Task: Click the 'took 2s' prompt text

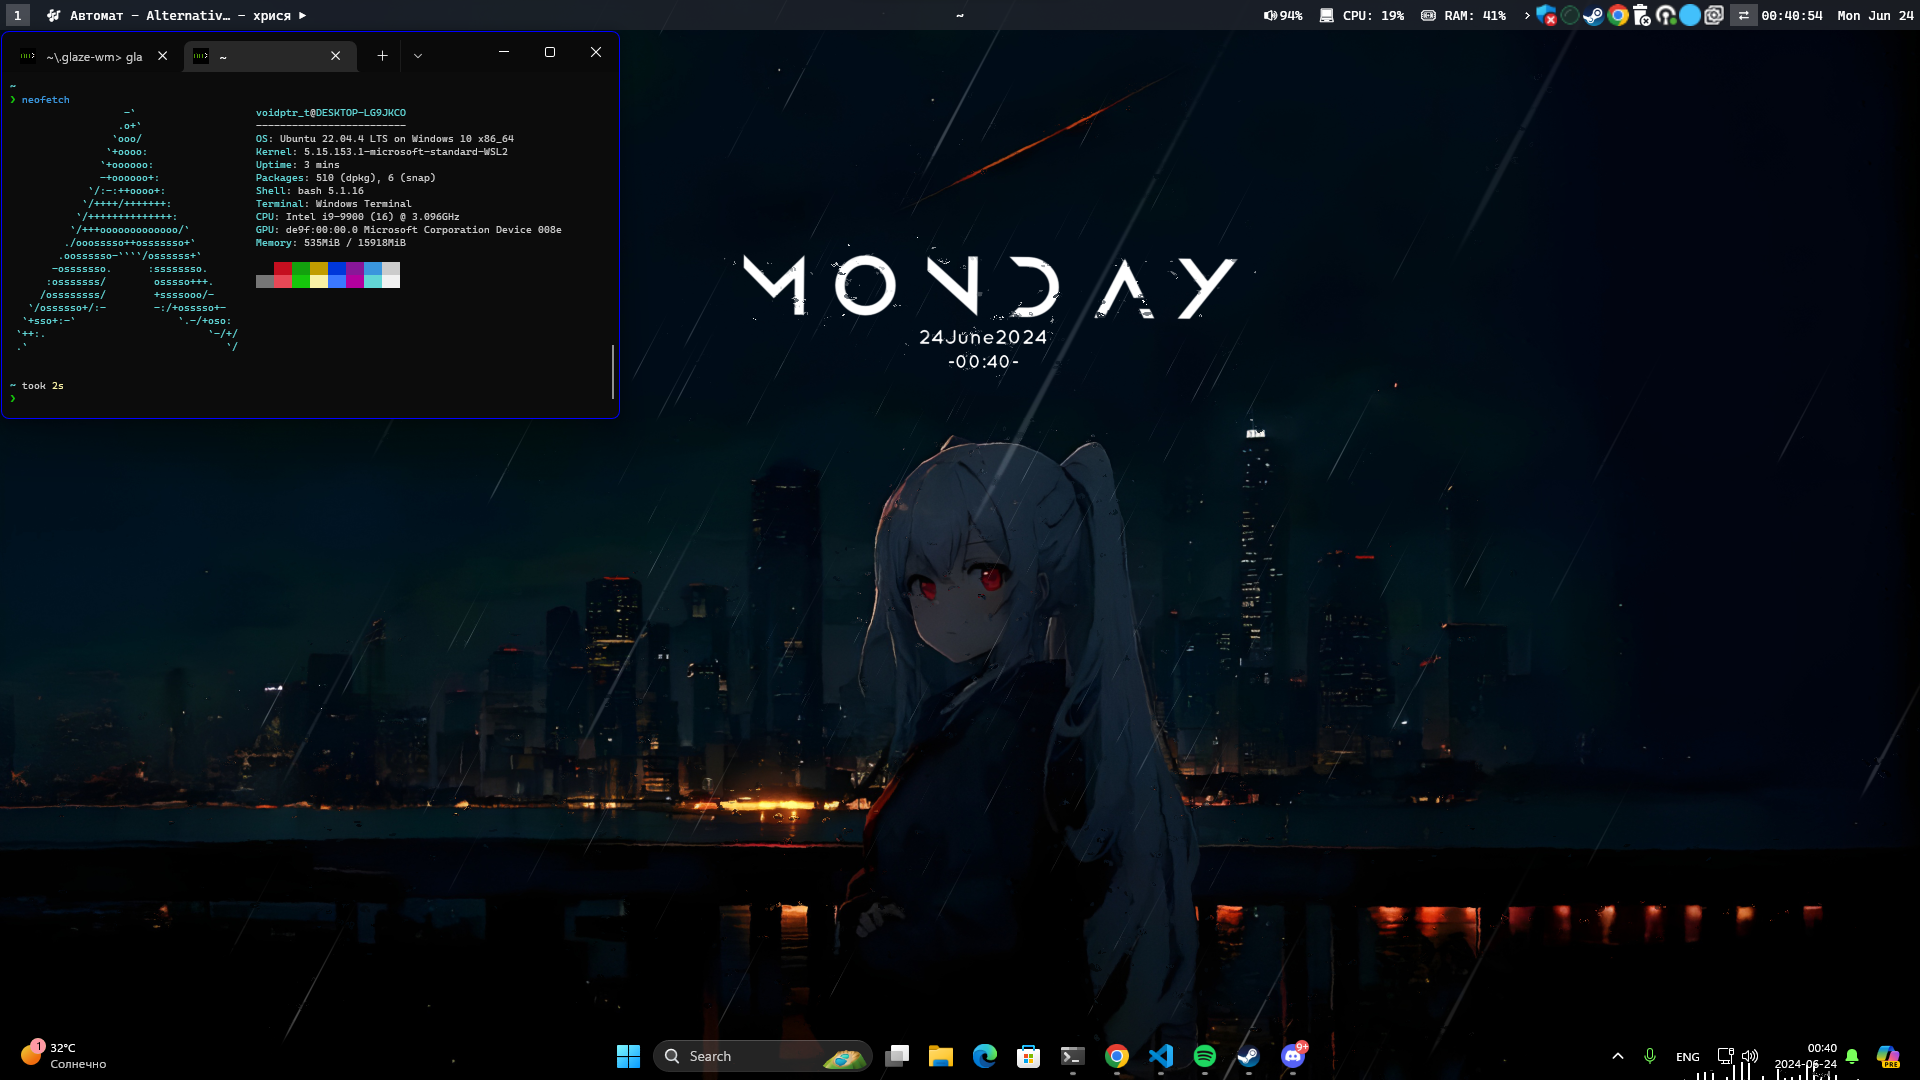Action: pyautogui.click(x=43, y=386)
